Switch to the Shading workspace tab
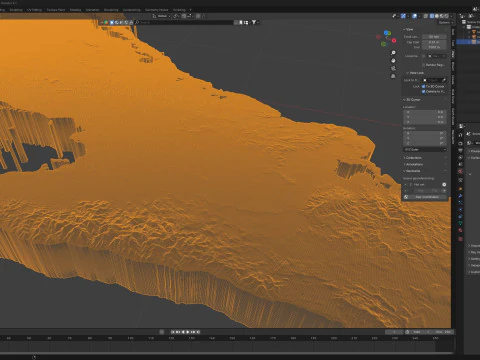The image size is (480, 360). (75, 10)
